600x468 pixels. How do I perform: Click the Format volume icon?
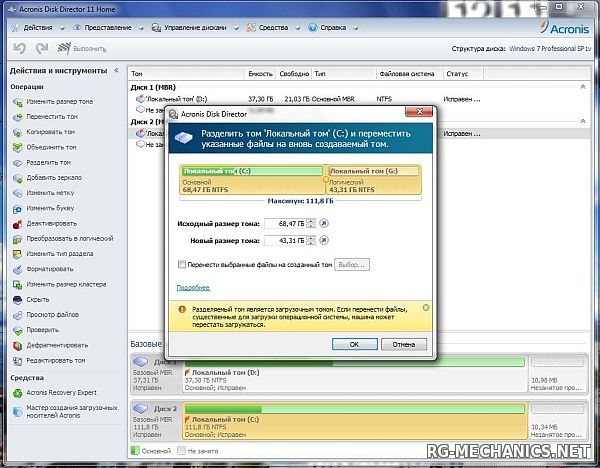[x=18, y=269]
